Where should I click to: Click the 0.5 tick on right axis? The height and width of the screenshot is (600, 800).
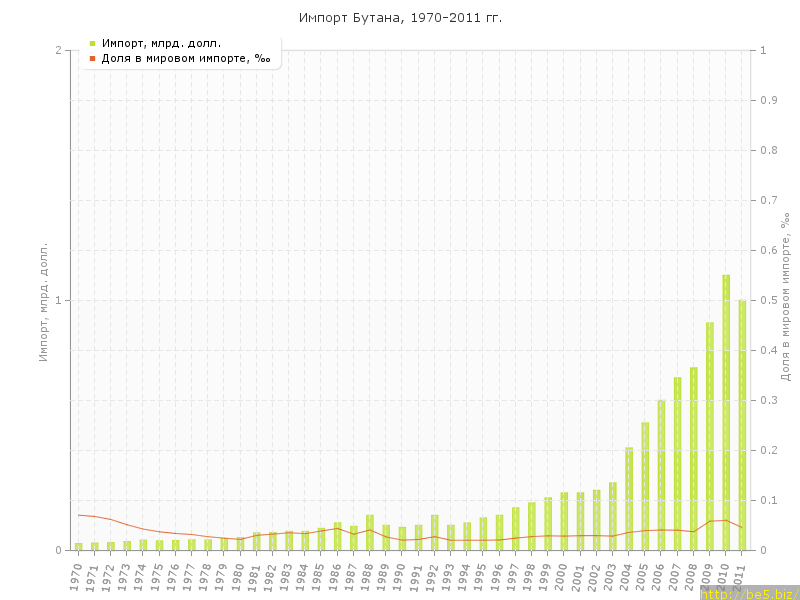click(770, 300)
